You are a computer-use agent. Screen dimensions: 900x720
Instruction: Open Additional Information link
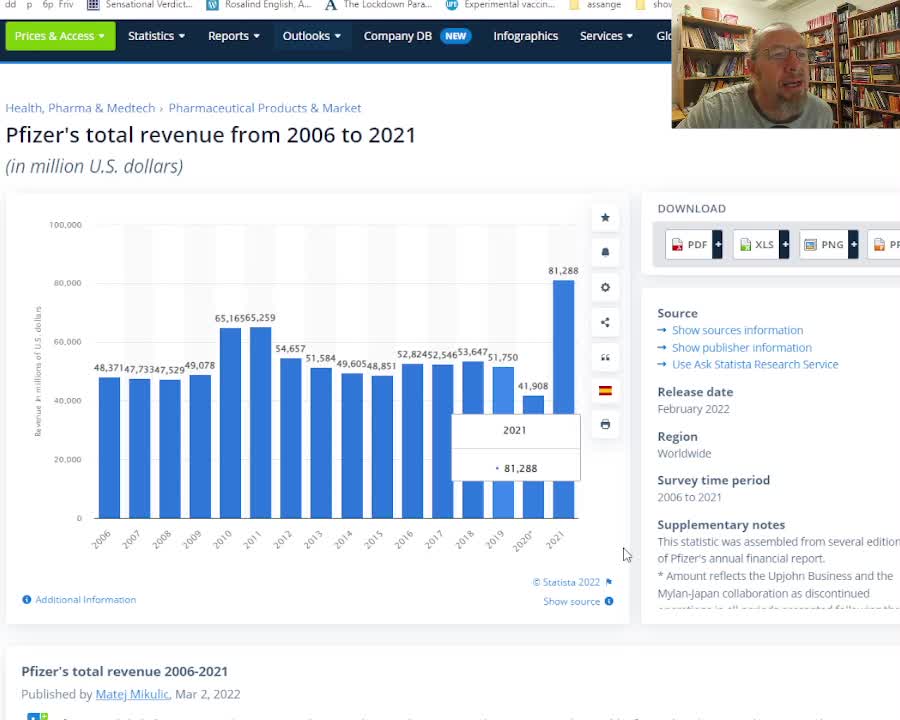point(86,599)
